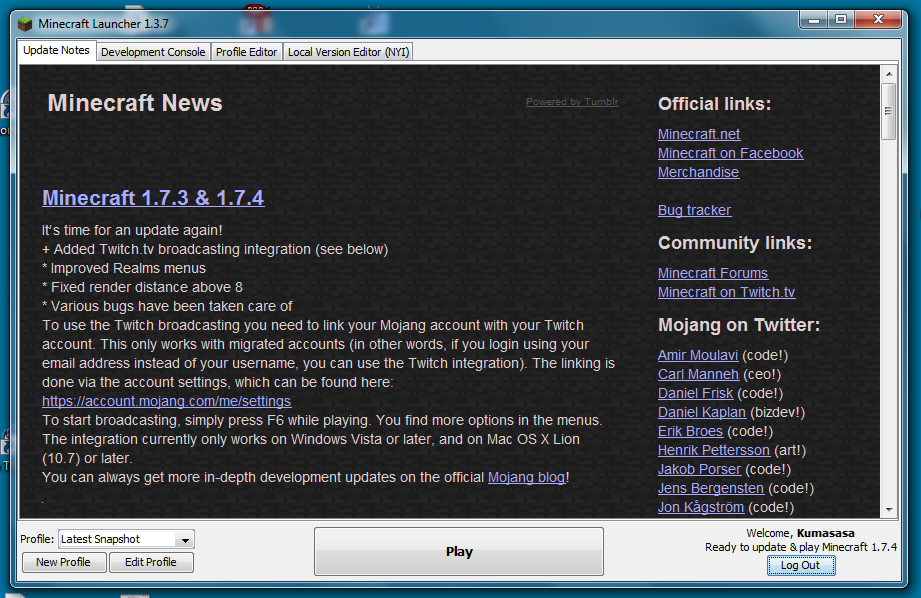Click the news scrollbar down arrow
This screenshot has height=598, width=921.
point(889,509)
